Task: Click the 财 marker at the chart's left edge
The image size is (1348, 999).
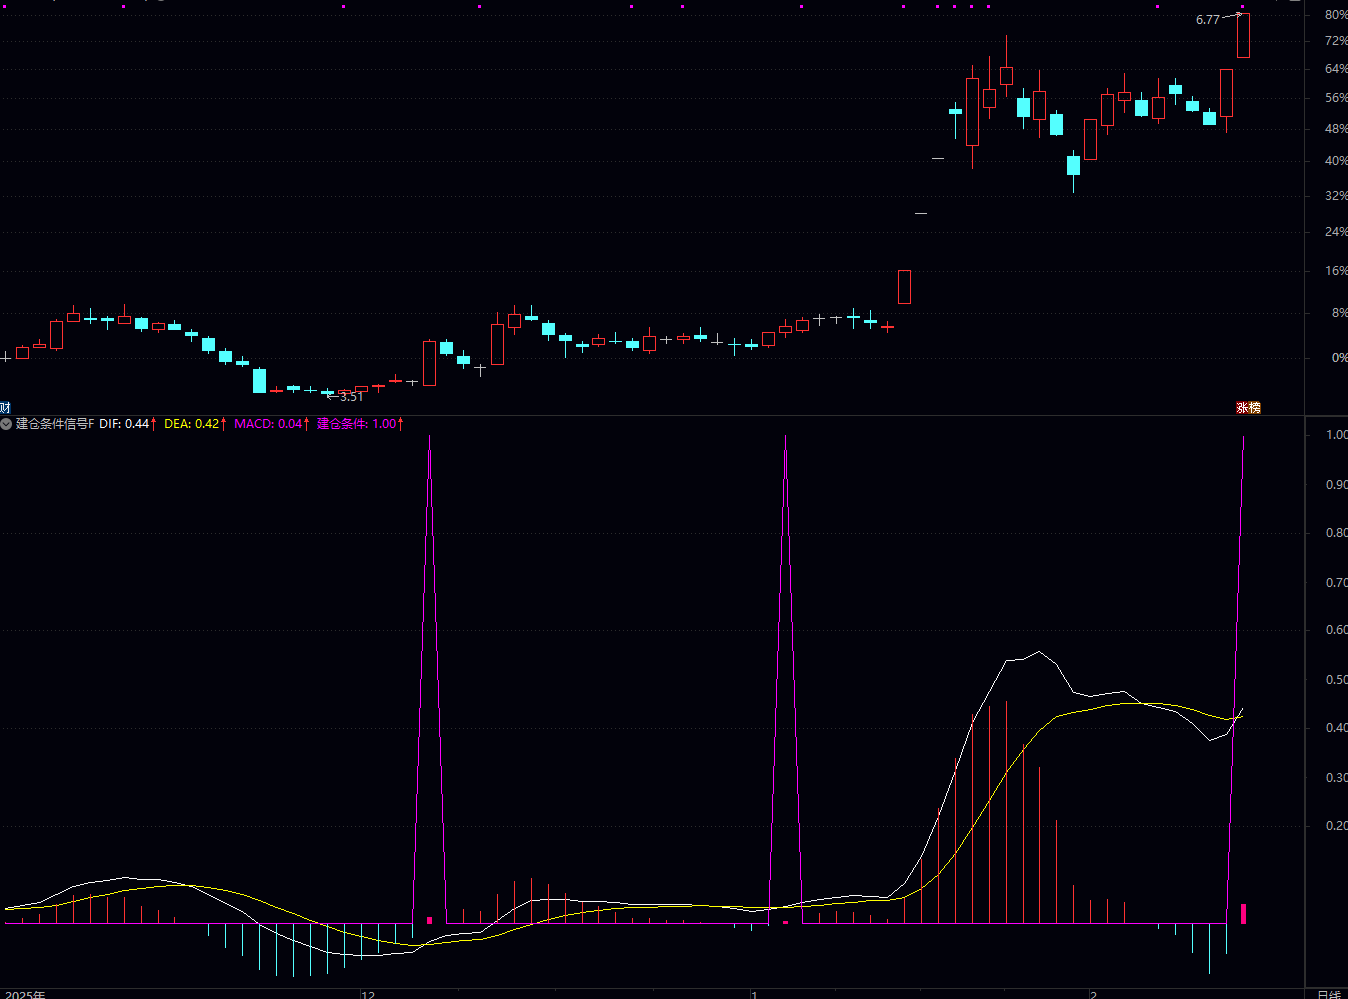Action: 5,408
